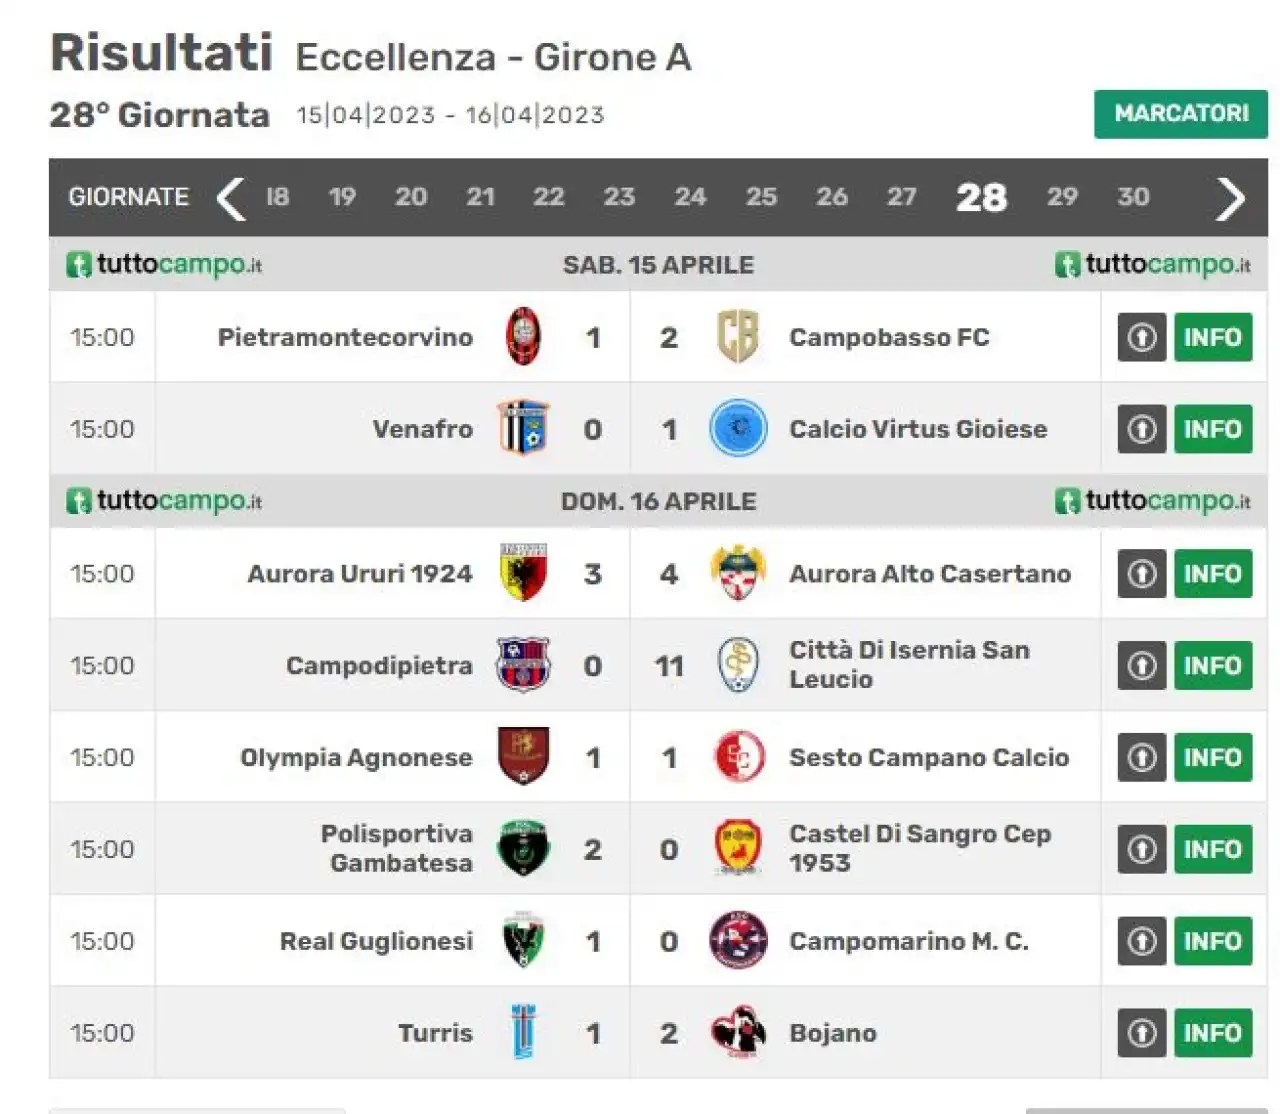Open INFO for Real Guglionesi match

(x=1213, y=941)
